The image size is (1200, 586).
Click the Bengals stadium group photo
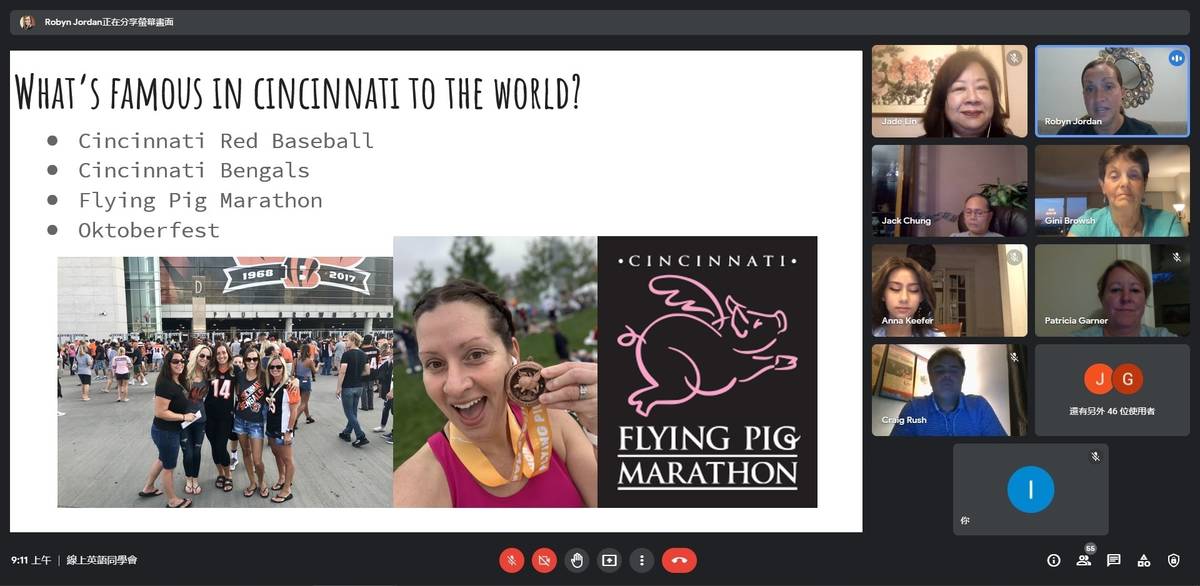click(x=225, y=382)
